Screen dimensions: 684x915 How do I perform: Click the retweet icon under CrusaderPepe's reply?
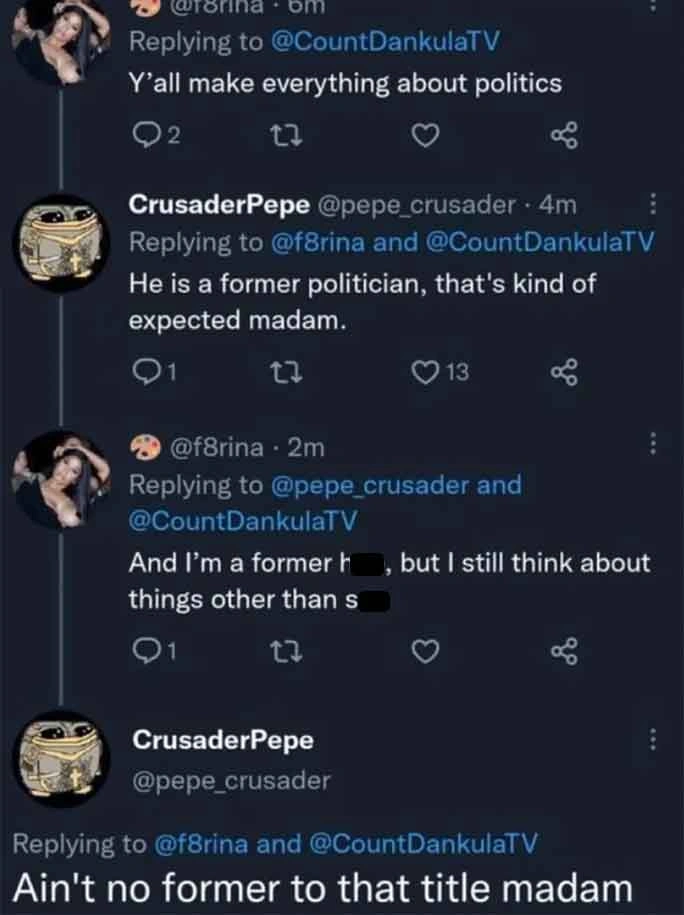coord(288,372)
